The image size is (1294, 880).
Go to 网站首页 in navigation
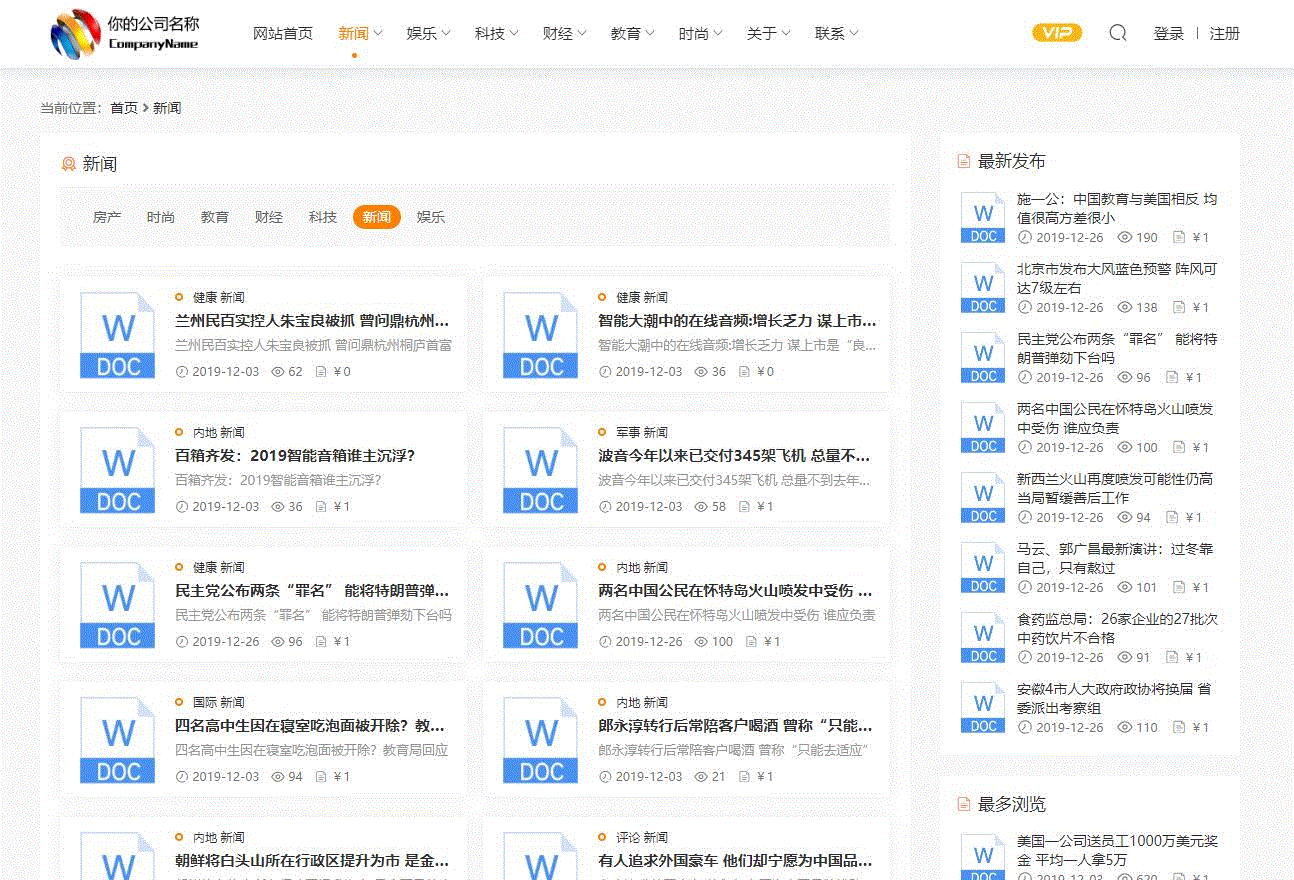(x=283, y=33)
